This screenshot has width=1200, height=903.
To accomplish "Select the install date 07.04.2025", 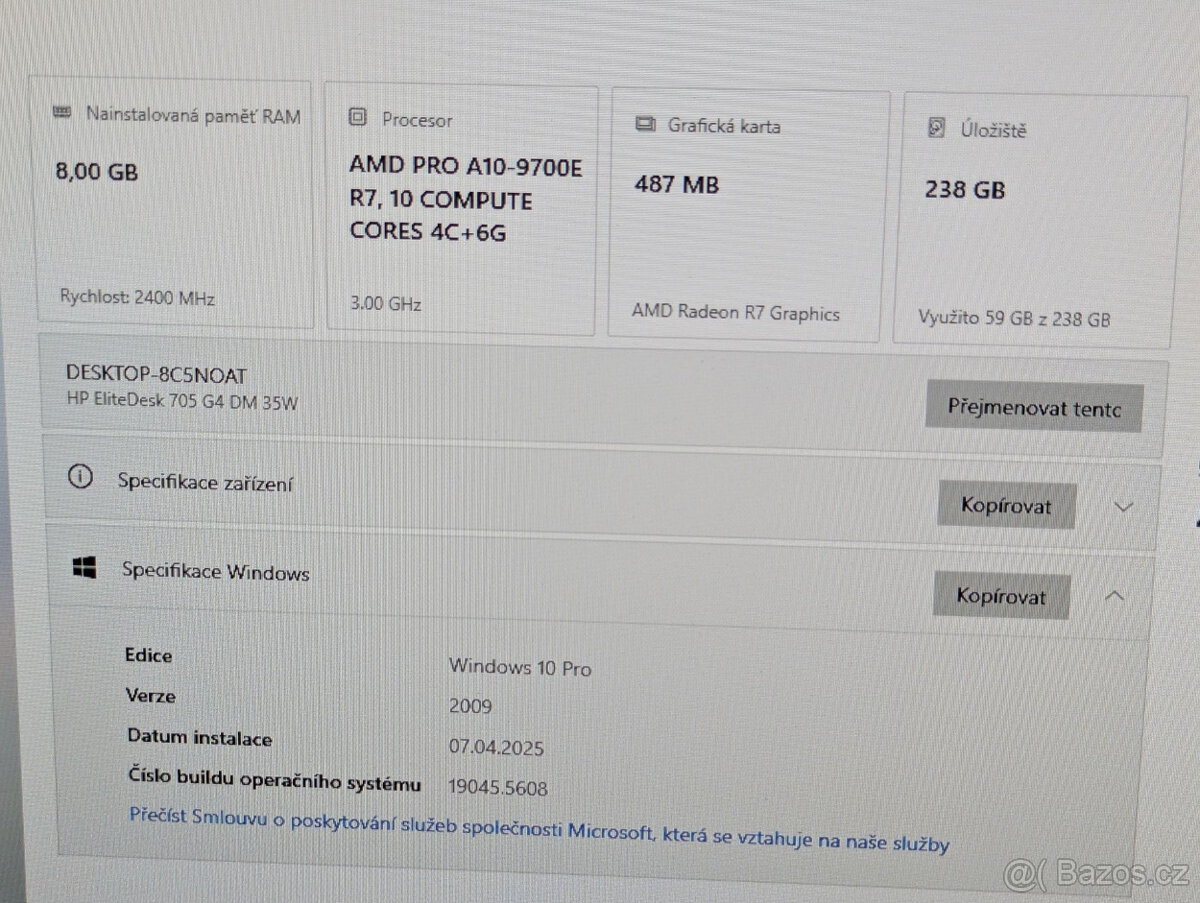I will pos(497,747).
